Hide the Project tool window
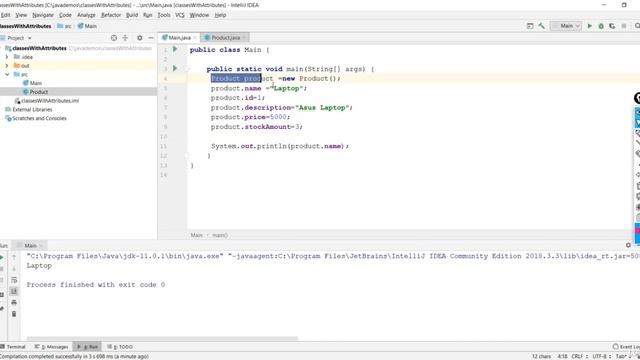The image size is (640, 360). tap(151, 38)
